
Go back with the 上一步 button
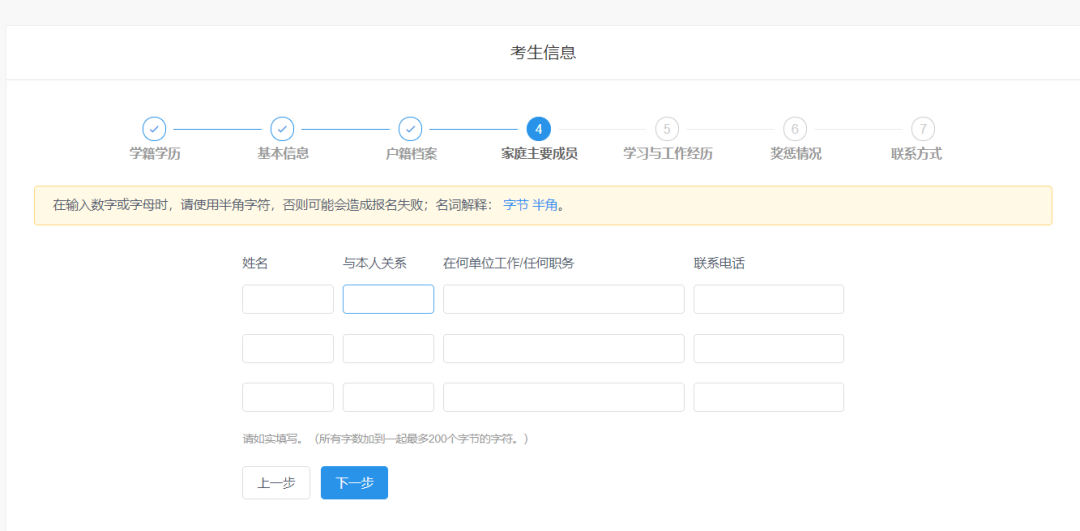coord(276,483)
